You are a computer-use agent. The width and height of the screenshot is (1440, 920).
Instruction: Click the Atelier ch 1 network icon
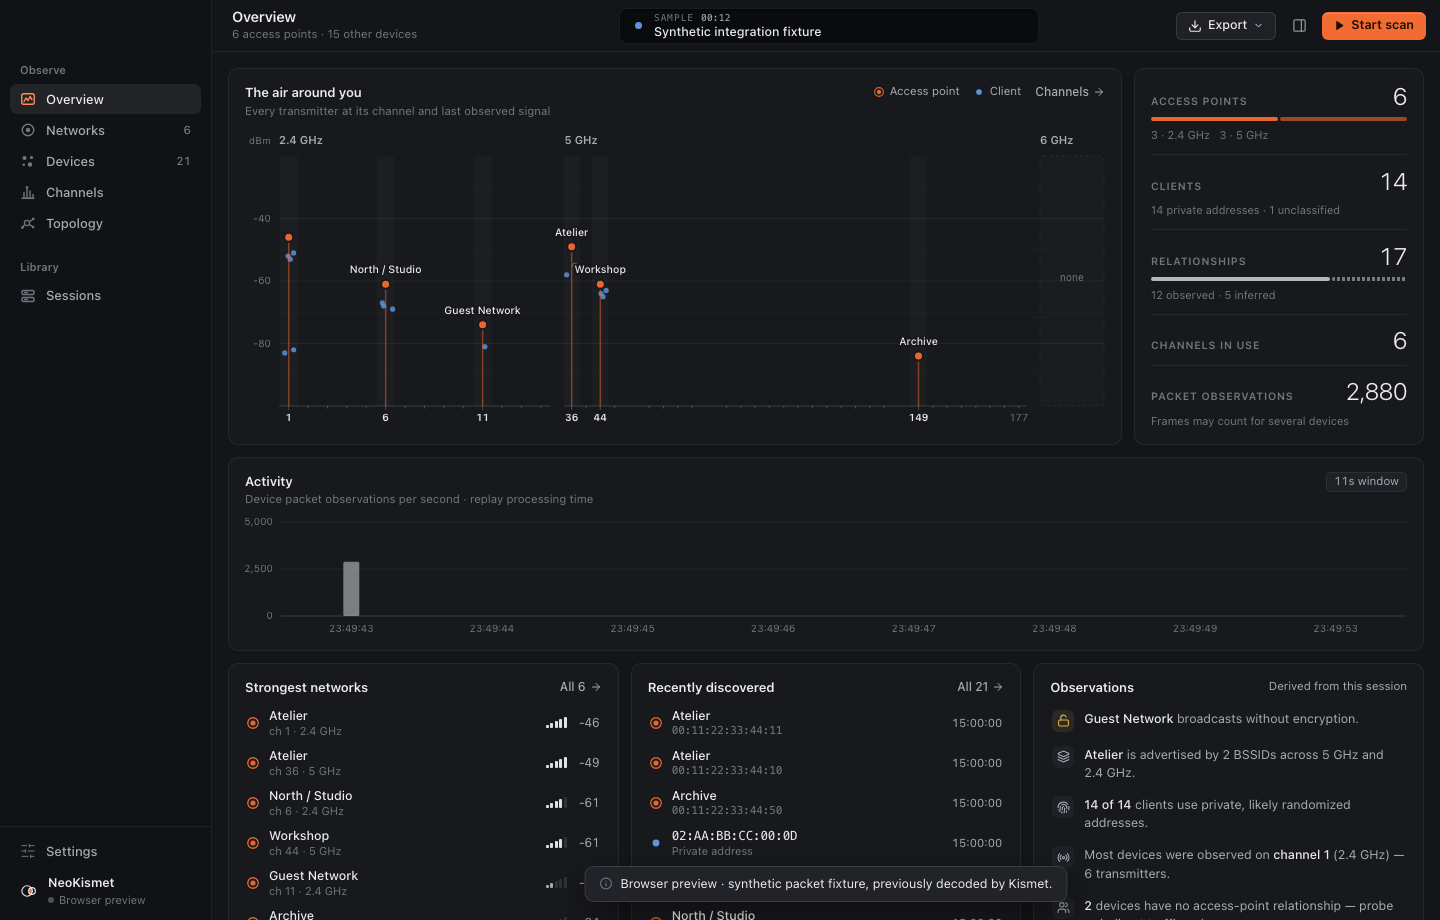[253, 723]
